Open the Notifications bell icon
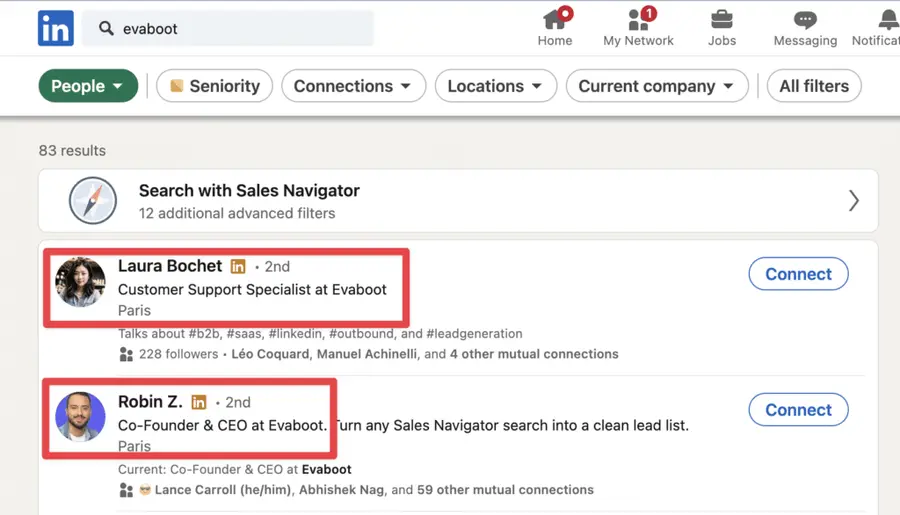 pos(889,20)
